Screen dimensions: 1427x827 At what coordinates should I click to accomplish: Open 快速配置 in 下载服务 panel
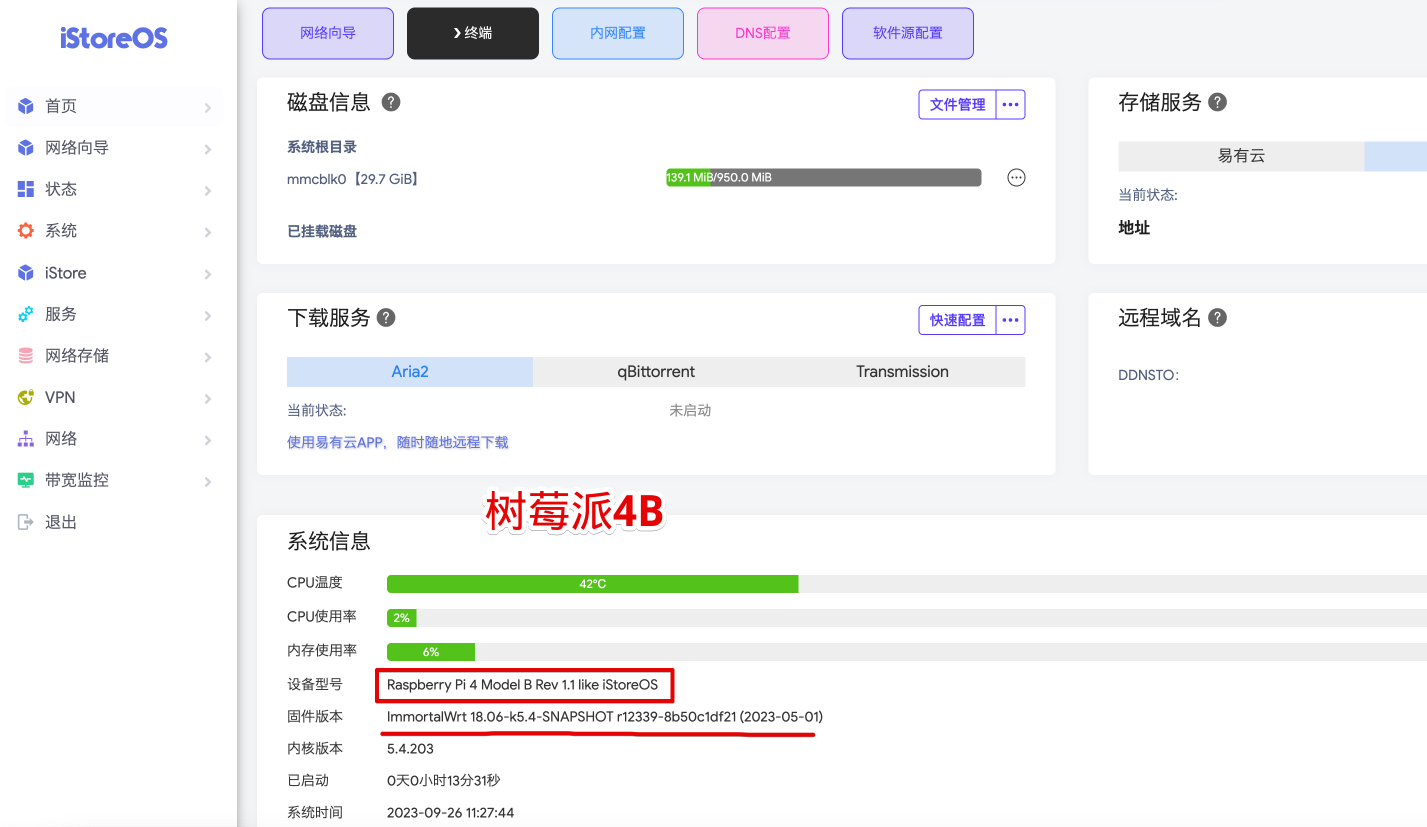click(958, 319)
